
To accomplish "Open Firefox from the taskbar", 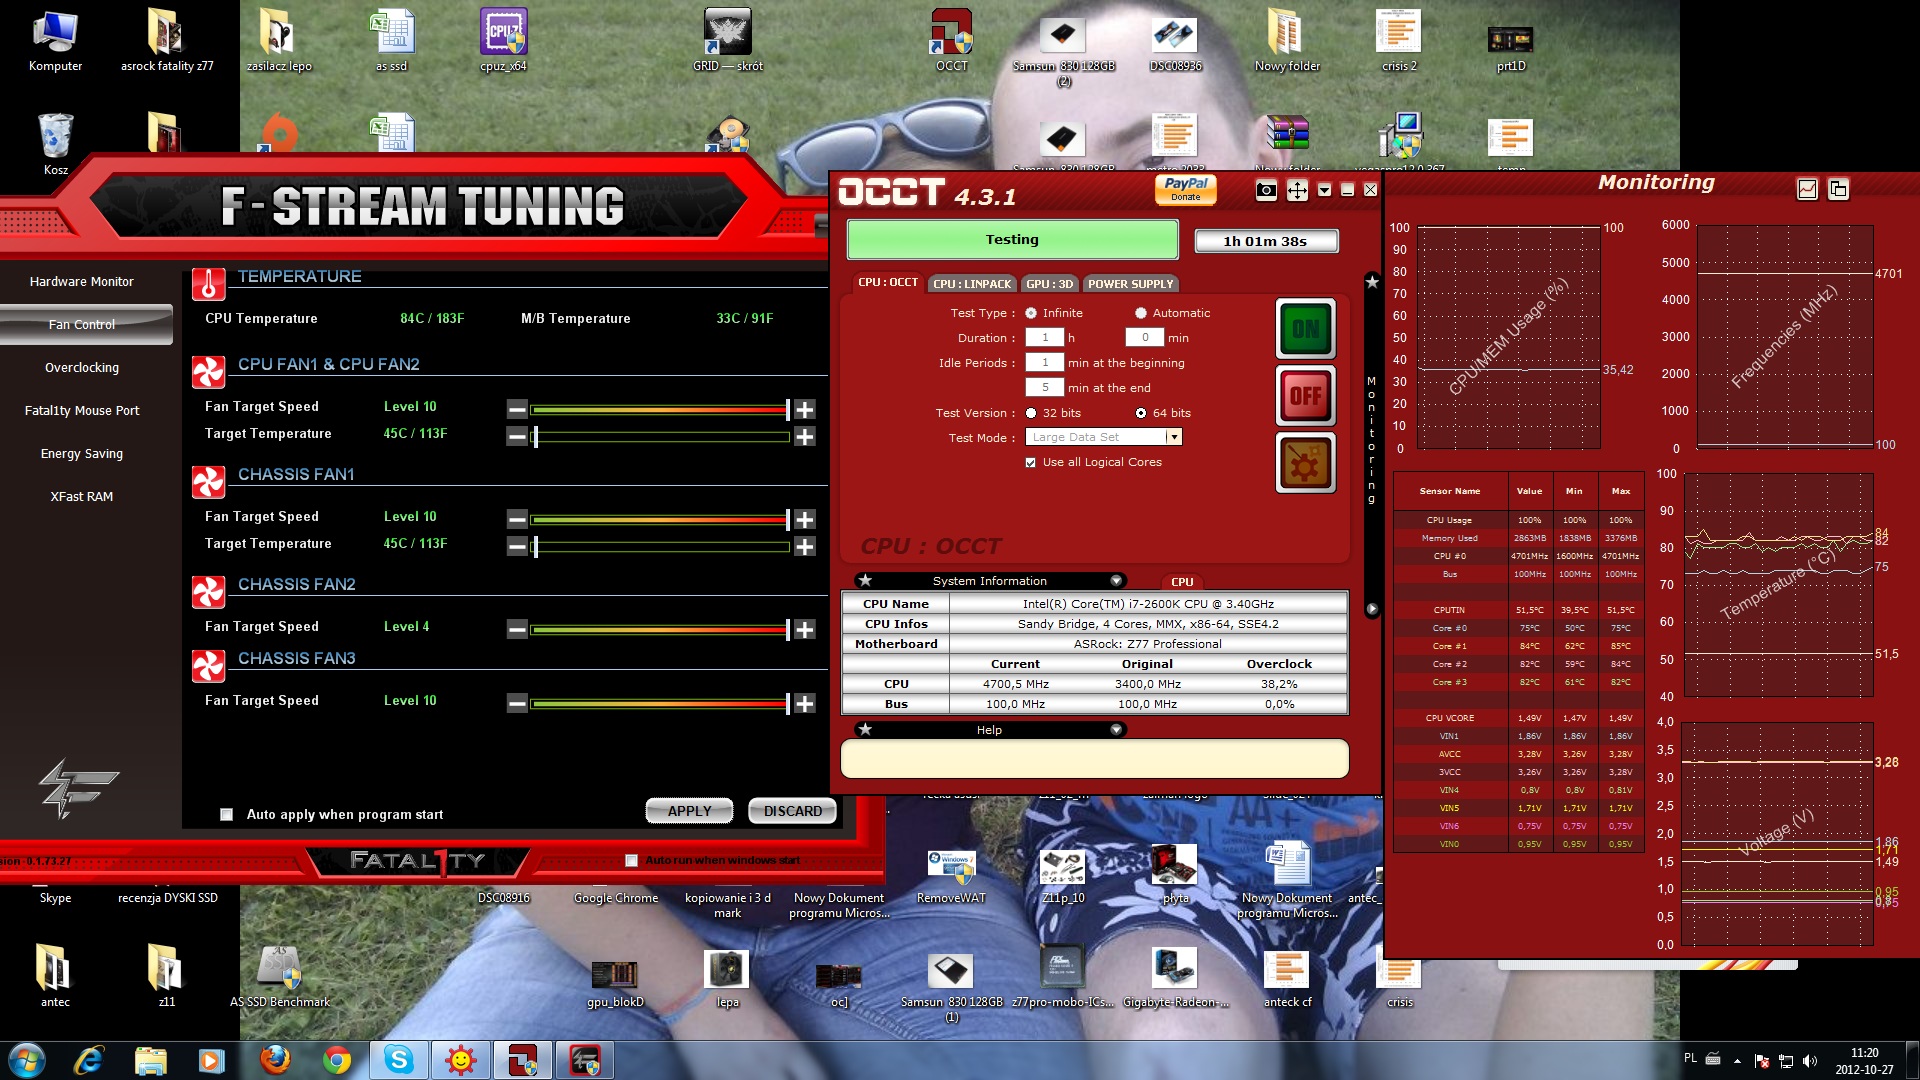I will tap(275, 1060).
